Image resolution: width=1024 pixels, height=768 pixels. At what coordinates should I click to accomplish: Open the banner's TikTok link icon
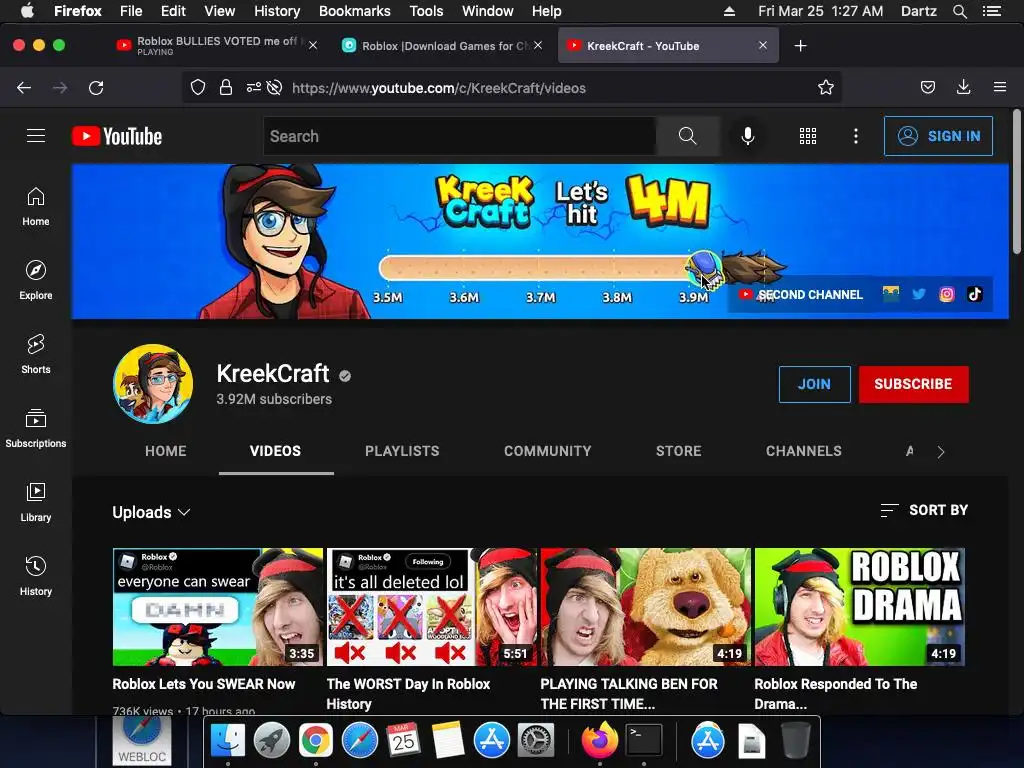[974, 294]
